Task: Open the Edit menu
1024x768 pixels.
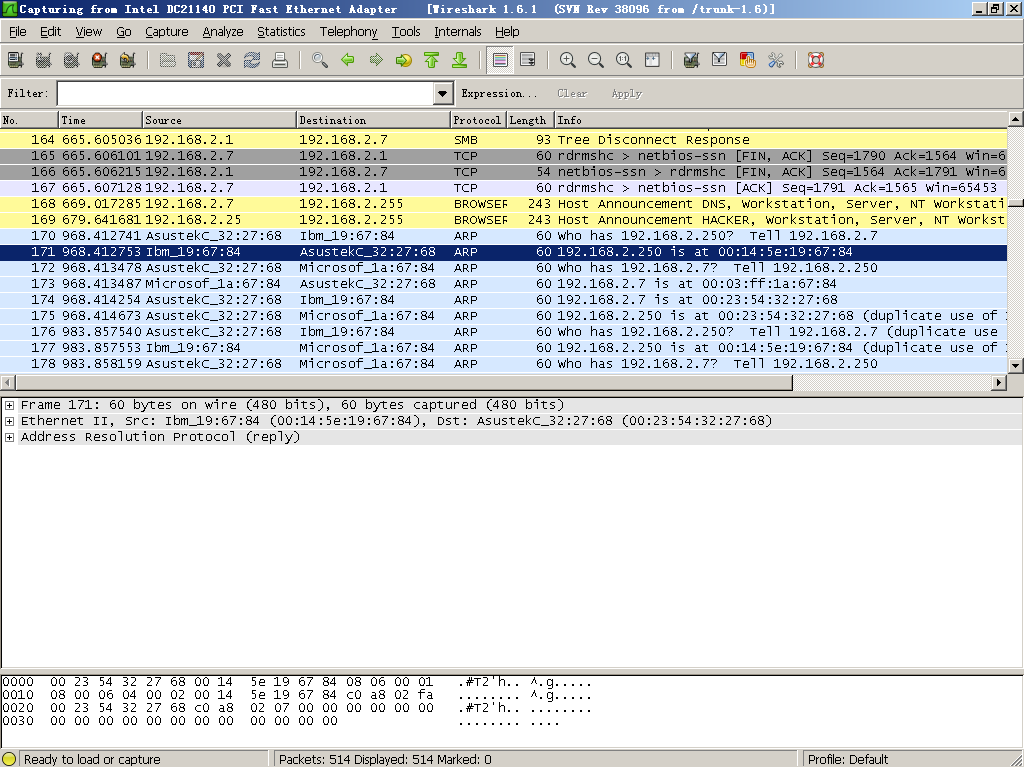Action: 50,31
